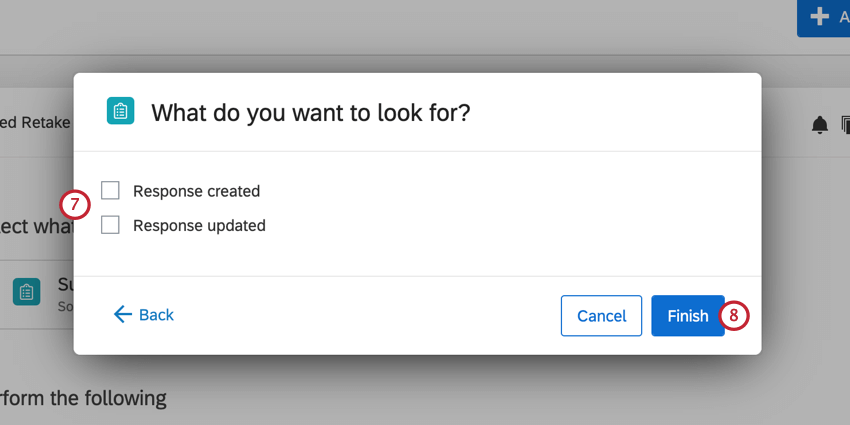Tick the Response updated checkbox
The height and width of the screenshot is (425, 850).
point(110,225)
